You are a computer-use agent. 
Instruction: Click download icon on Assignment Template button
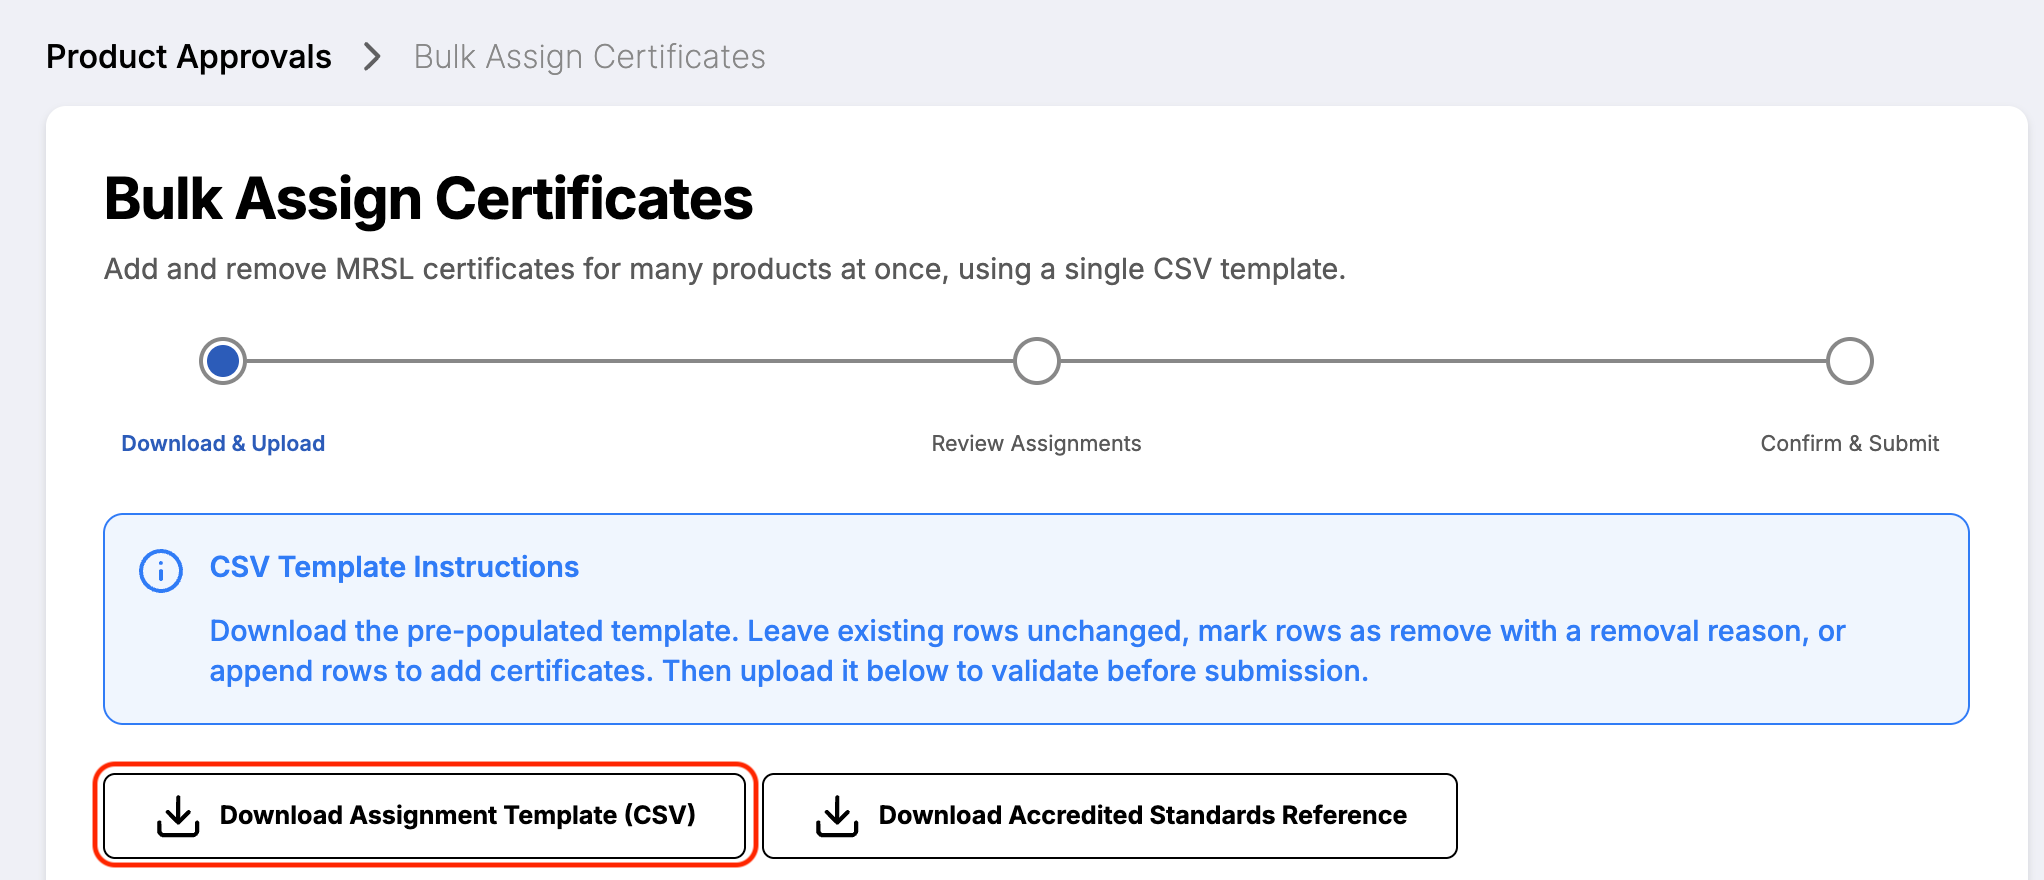[x=178, y=815]
